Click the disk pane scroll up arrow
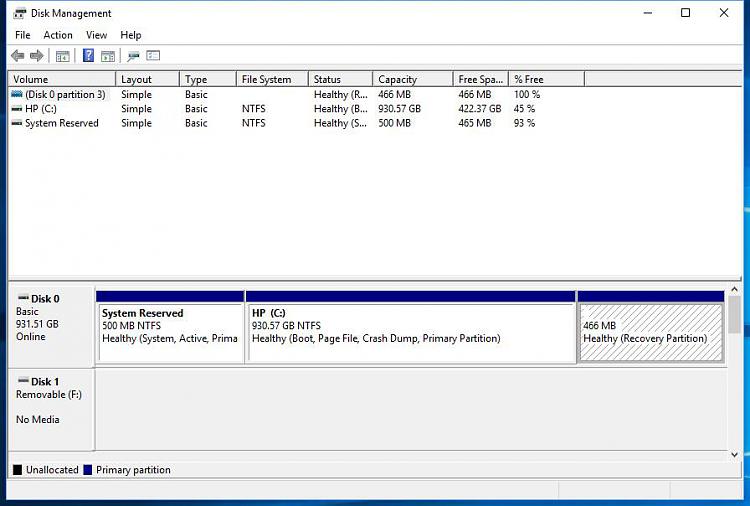 pyautogui.click(x=735, y=289)
